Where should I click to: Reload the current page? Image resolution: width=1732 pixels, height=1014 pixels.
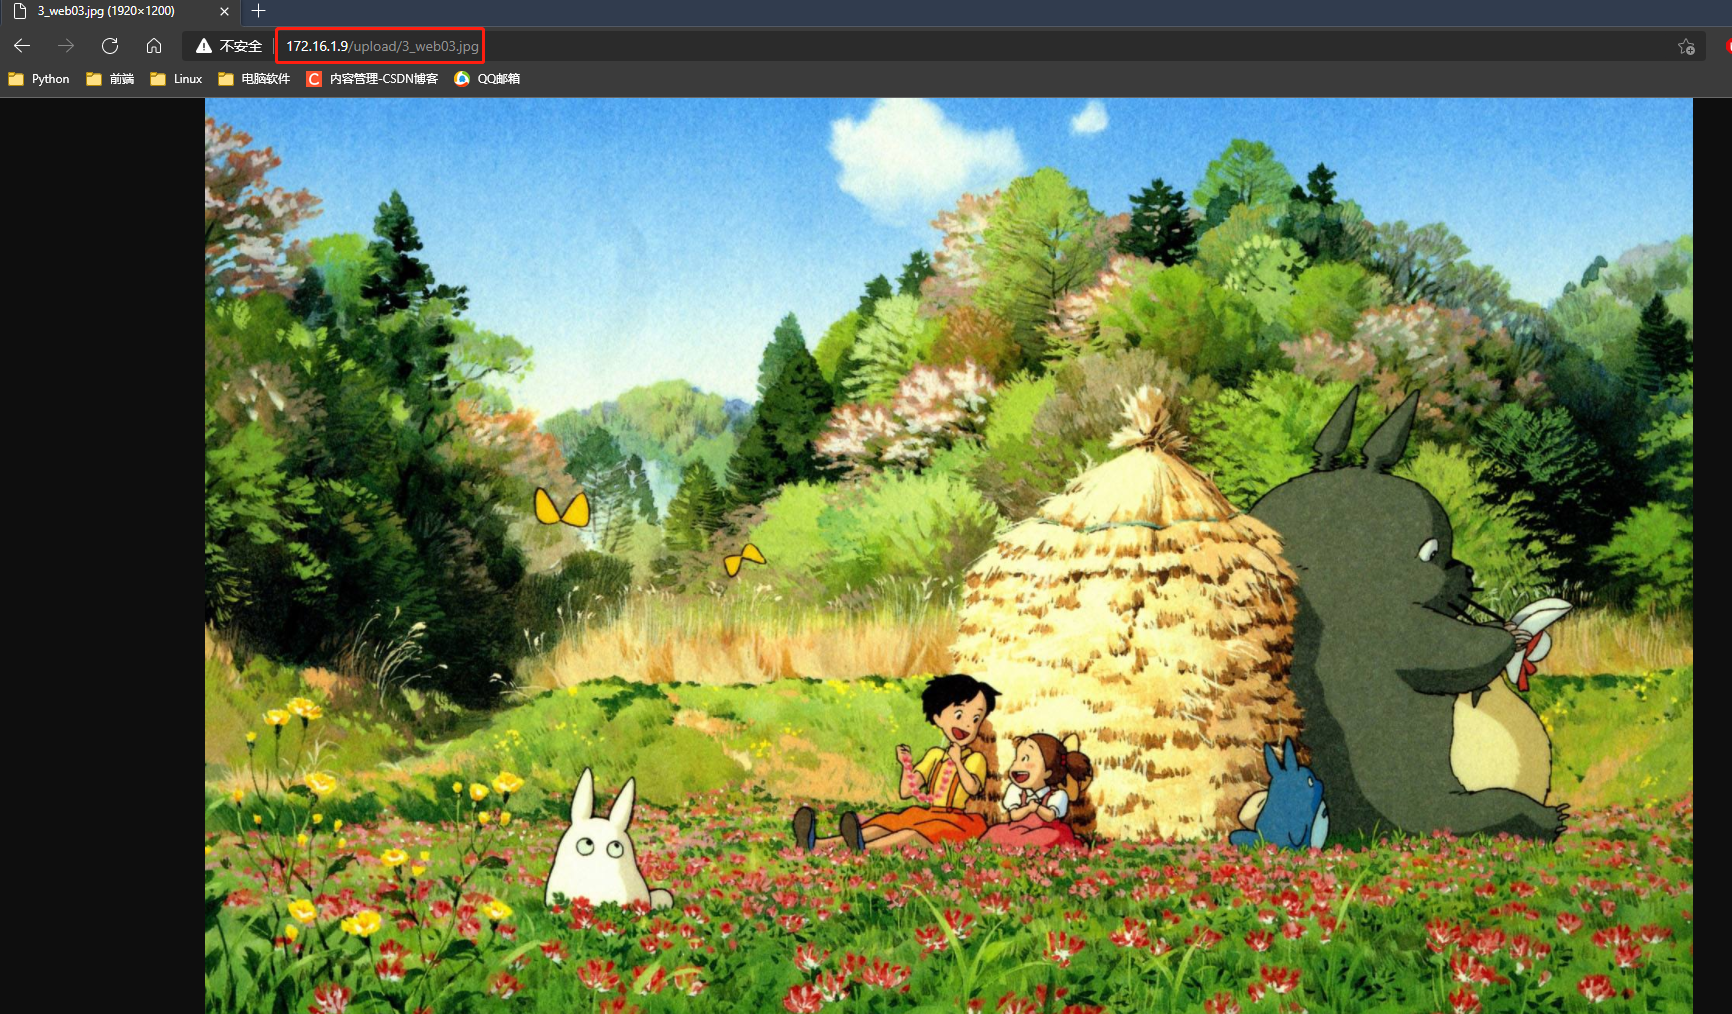(110, 46)
